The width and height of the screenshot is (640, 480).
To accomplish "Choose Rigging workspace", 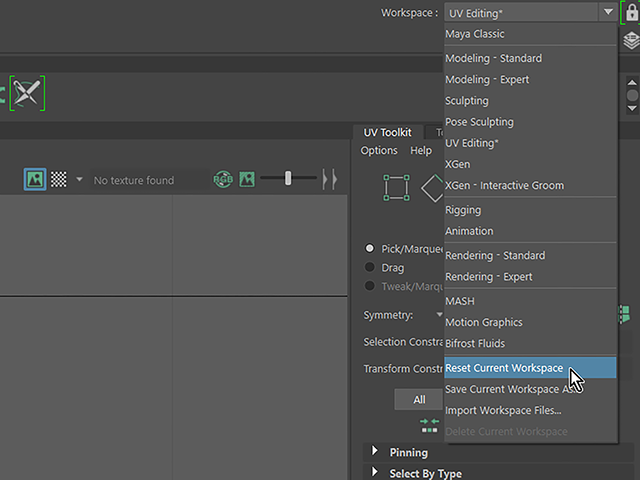I will click(x=530, y=210).
